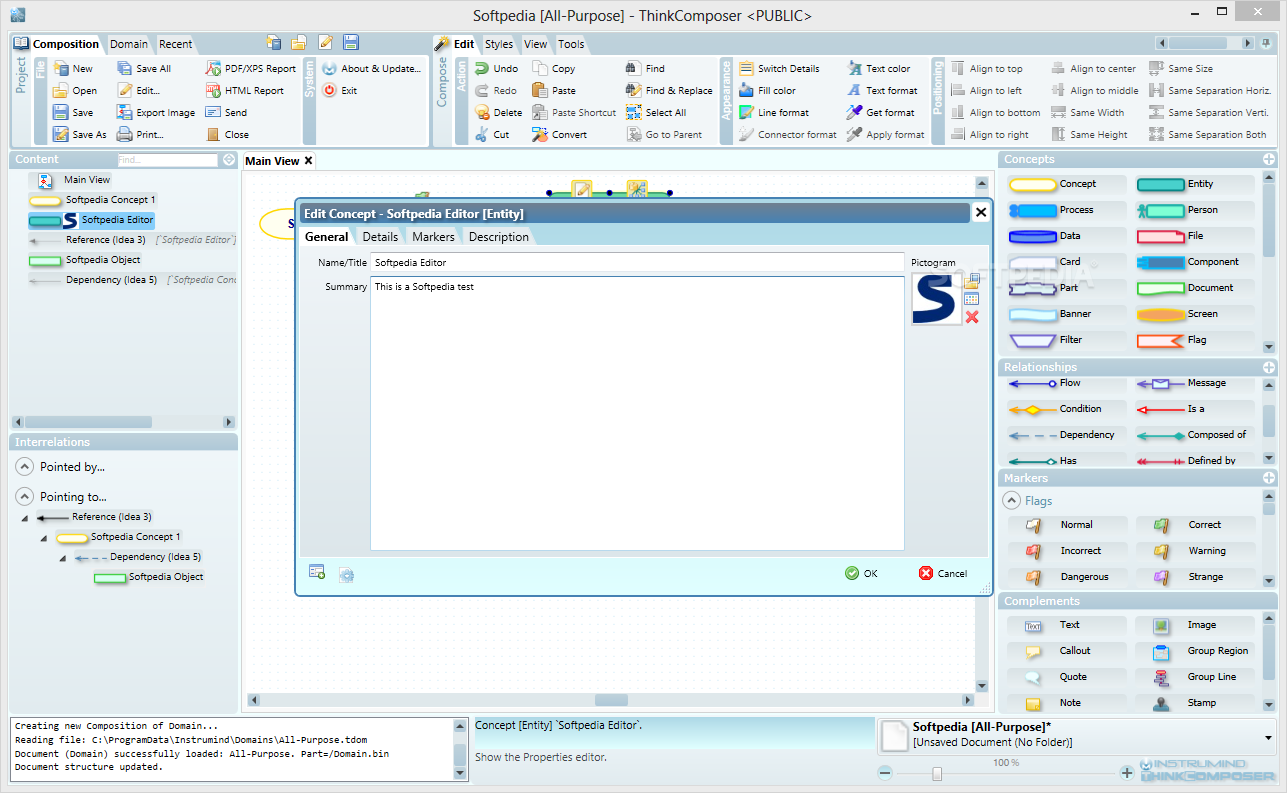Open the document selector dropdown arrow
The width and height of the screenshot is (1287, 793).
click(x=1270, y=737)
